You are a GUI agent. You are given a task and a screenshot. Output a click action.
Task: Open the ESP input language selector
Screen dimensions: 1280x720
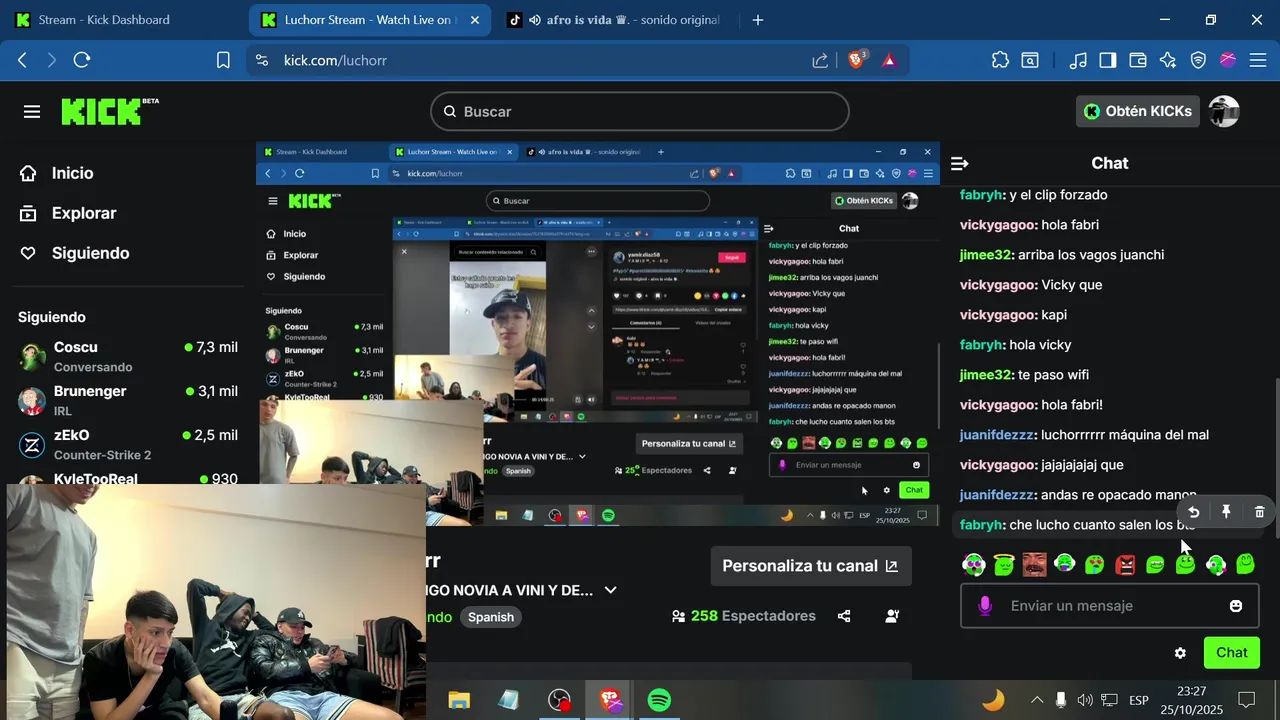click(1139, 700)
